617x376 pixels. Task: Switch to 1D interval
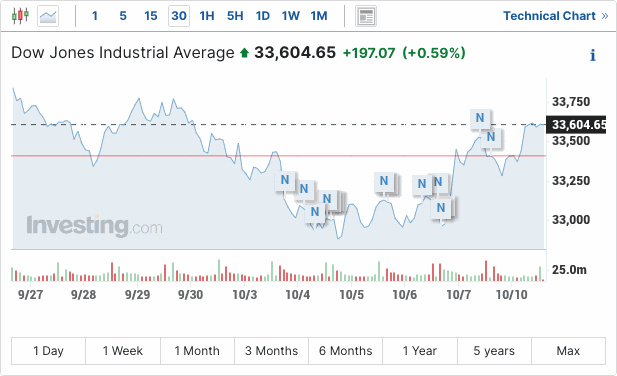click(263, 16)
